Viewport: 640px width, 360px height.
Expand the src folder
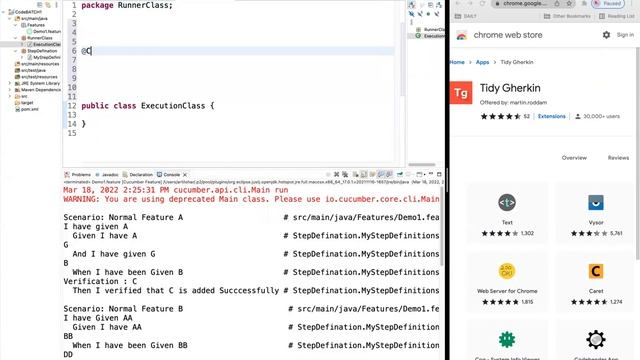[x=10, y=96]
